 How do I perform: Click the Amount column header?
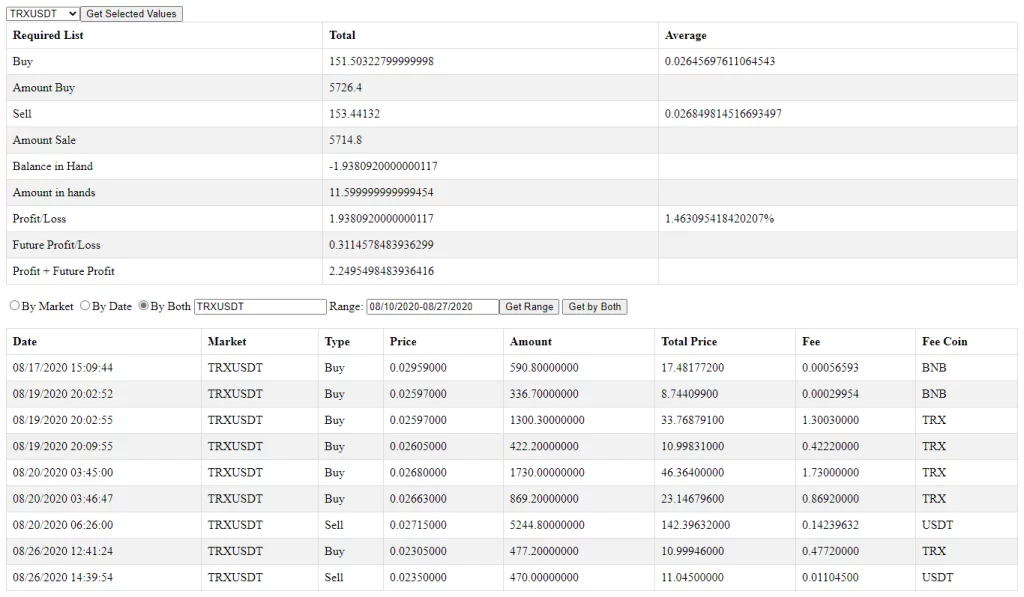click(x=531, y=342)
